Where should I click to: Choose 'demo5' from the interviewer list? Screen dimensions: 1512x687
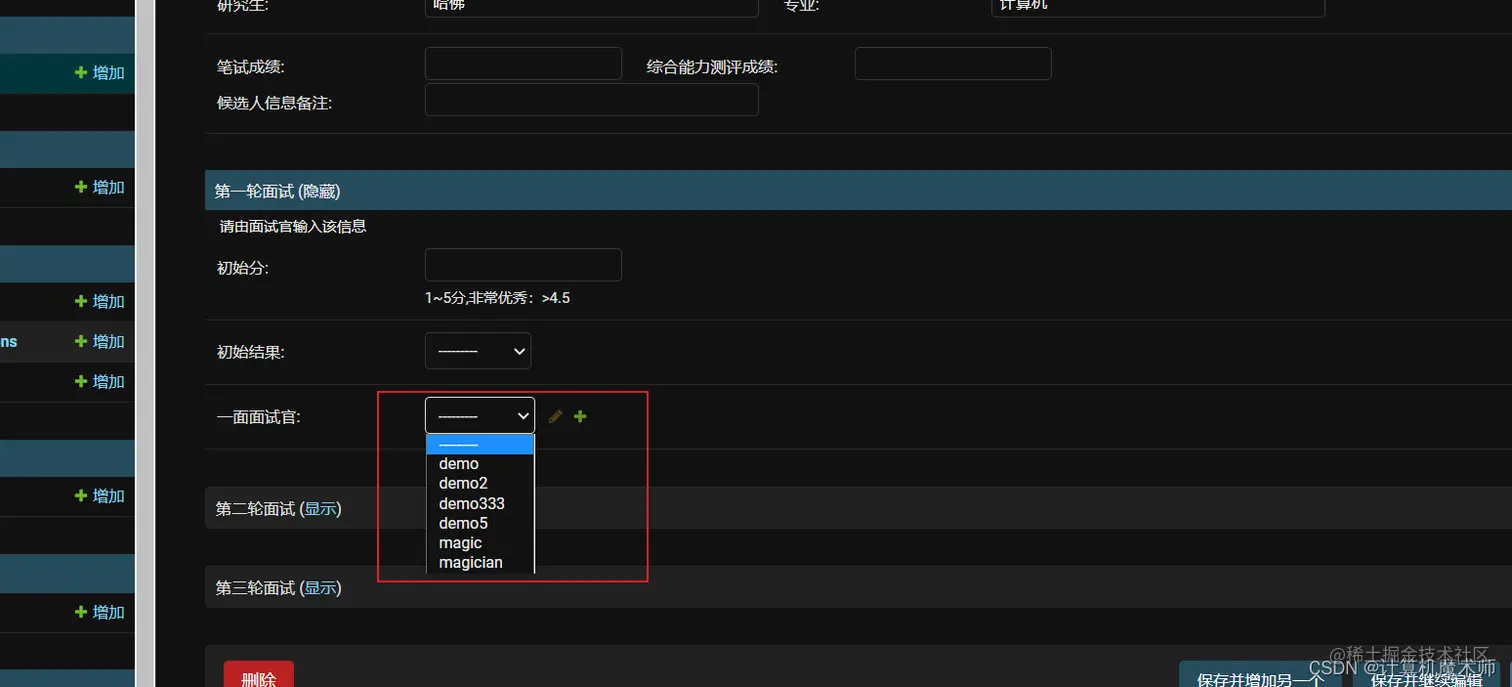point(481,523)
